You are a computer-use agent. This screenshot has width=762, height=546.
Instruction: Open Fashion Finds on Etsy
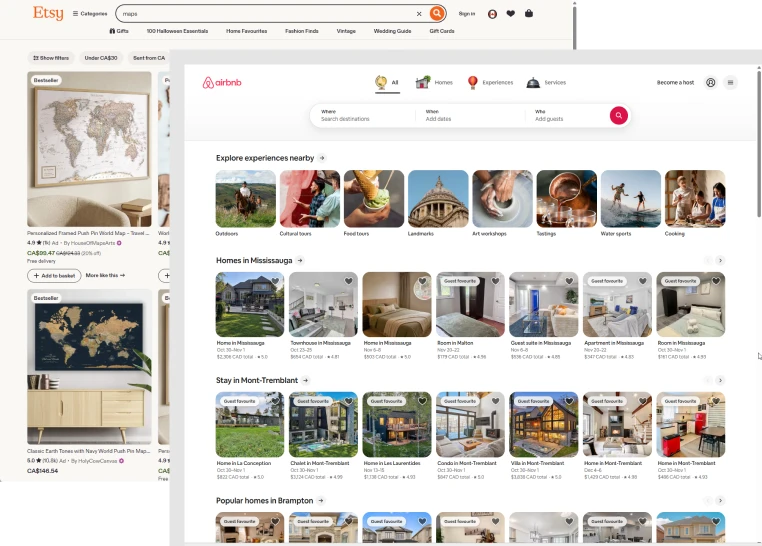tap(302, 31)
